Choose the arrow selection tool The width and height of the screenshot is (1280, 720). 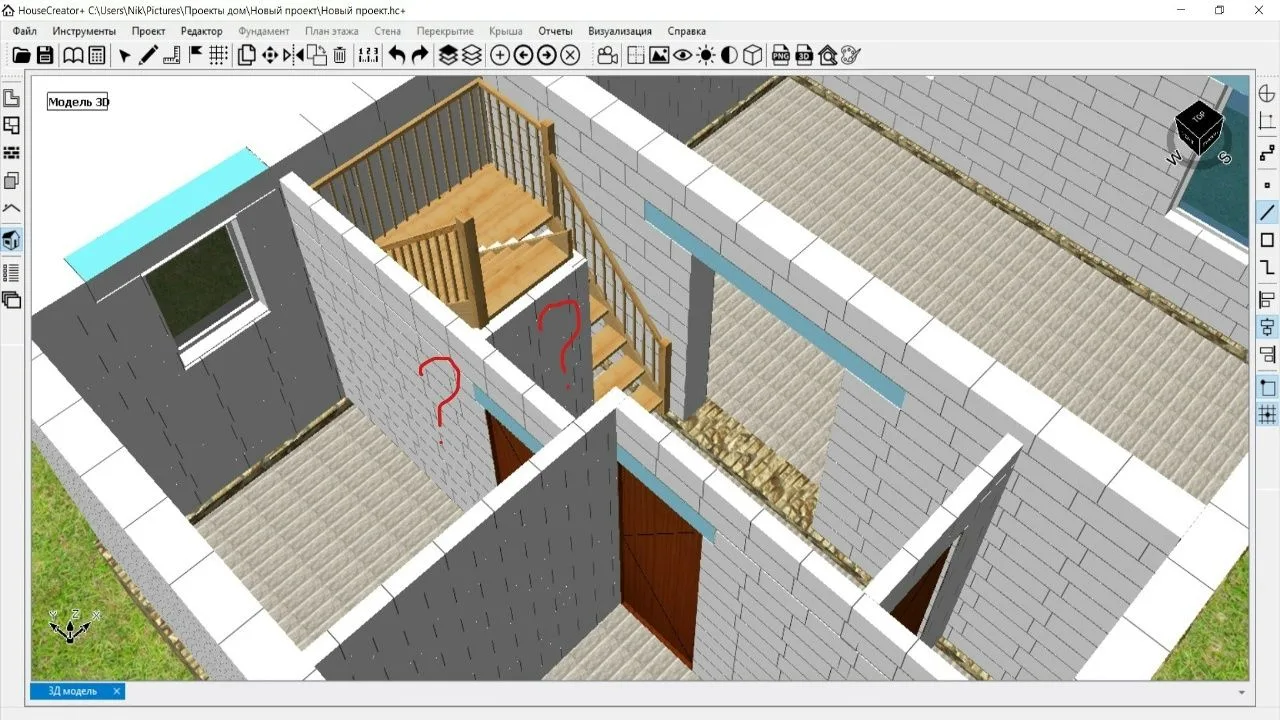(x=124, y=55)
